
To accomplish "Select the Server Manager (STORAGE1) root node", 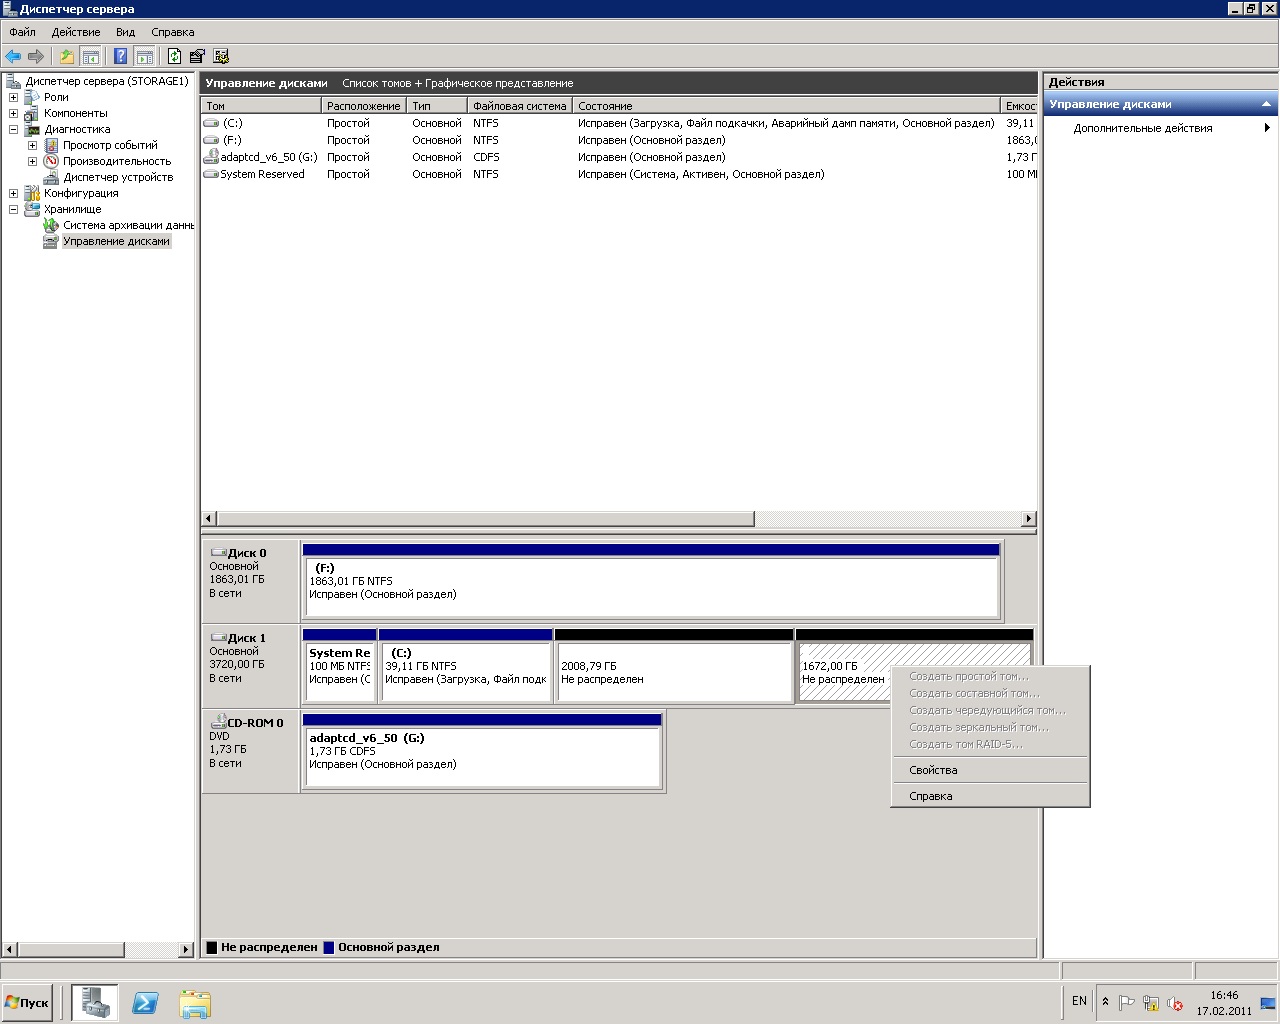I will 106,81.
